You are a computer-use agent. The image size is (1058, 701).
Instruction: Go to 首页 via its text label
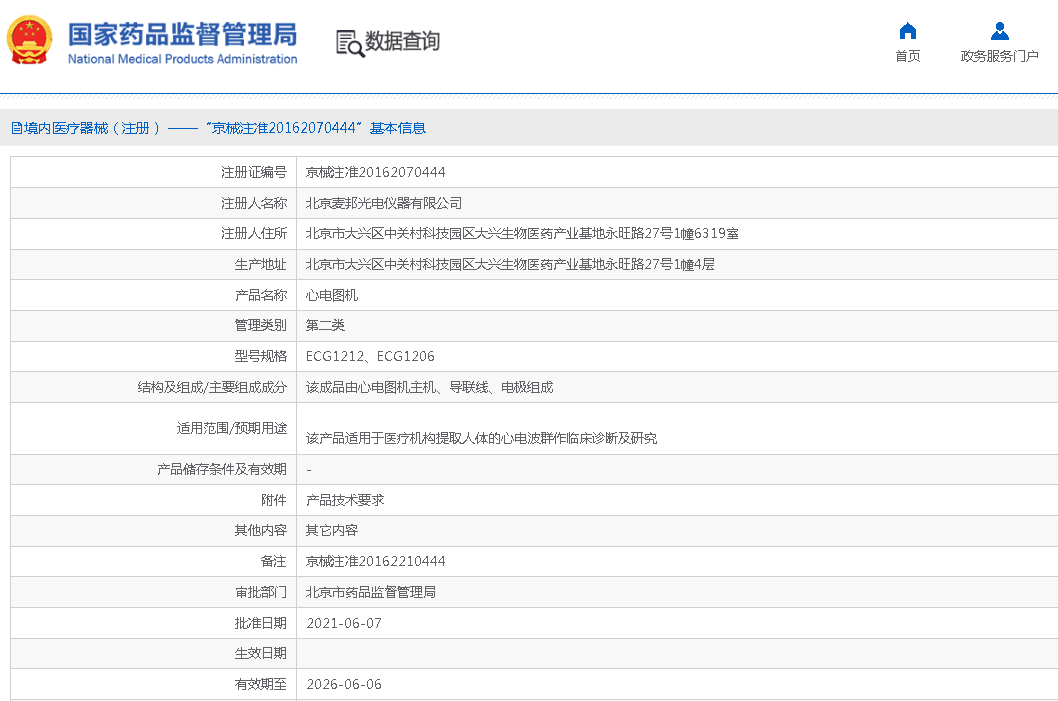point(907,56)
